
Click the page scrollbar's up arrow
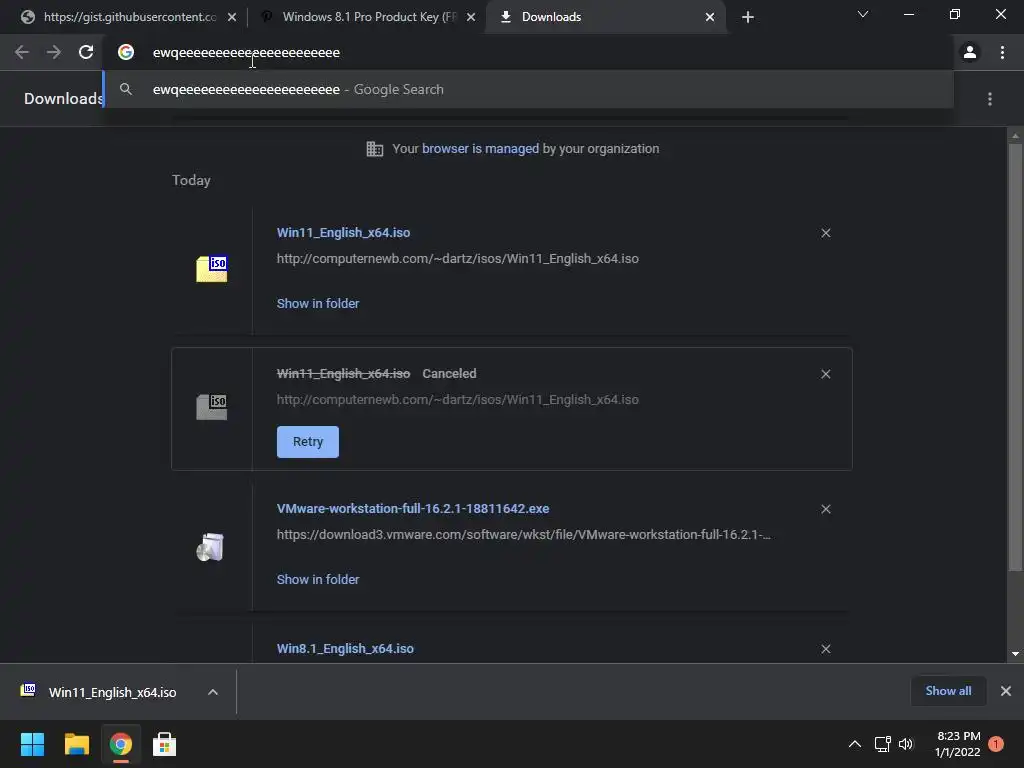point(1015,136)
